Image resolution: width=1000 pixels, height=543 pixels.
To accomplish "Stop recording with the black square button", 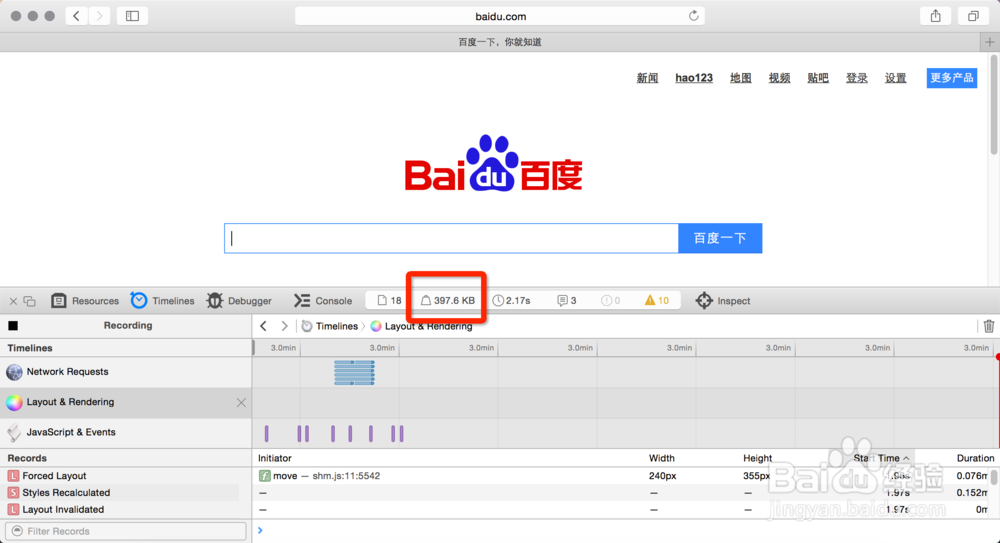I will (13, 325).
